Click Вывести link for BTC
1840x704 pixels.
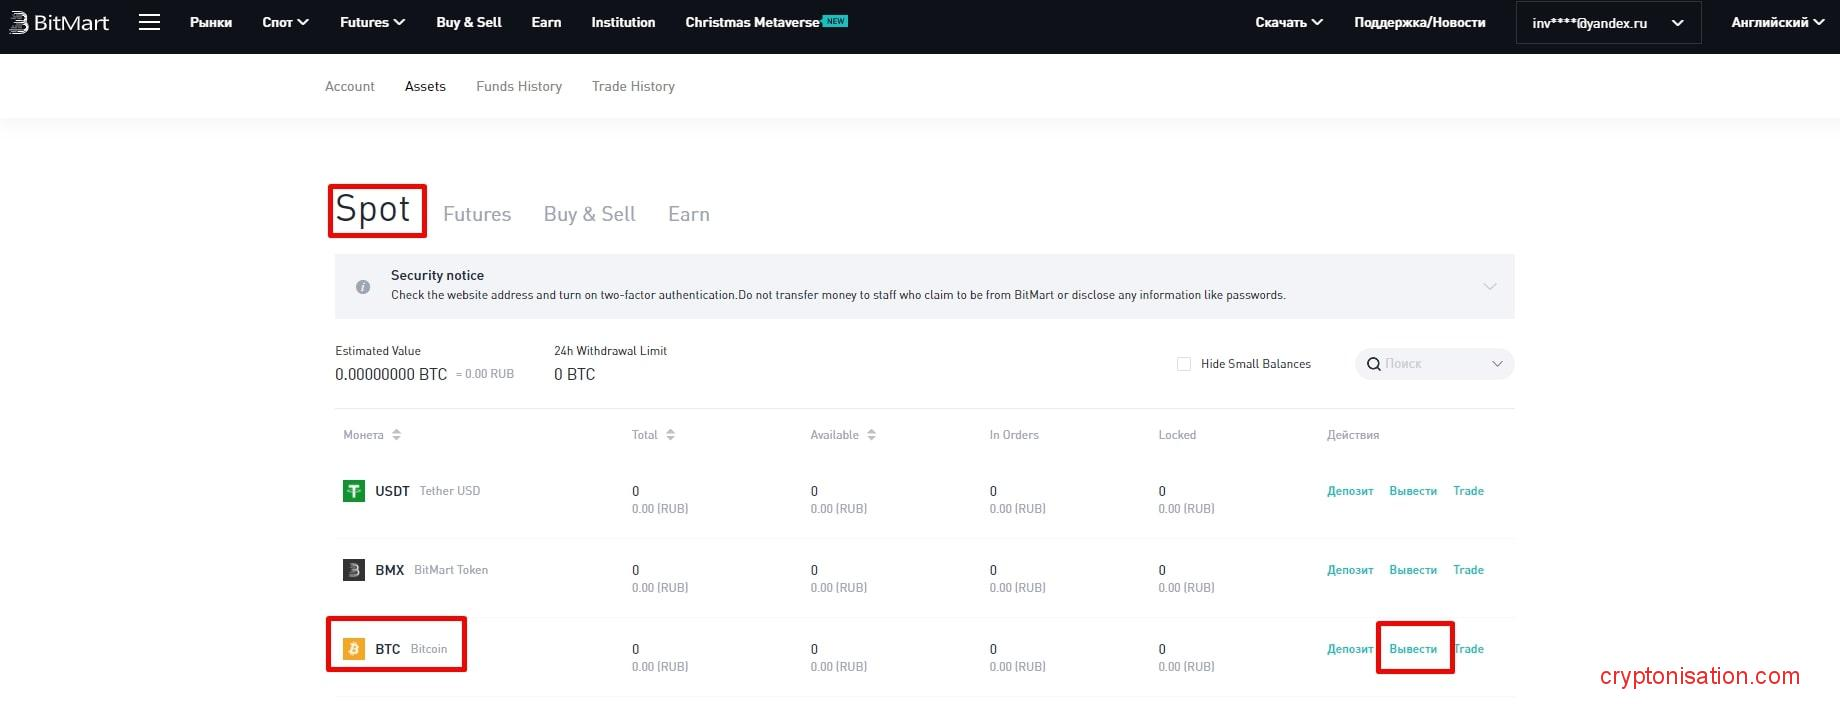[1412, 649]
